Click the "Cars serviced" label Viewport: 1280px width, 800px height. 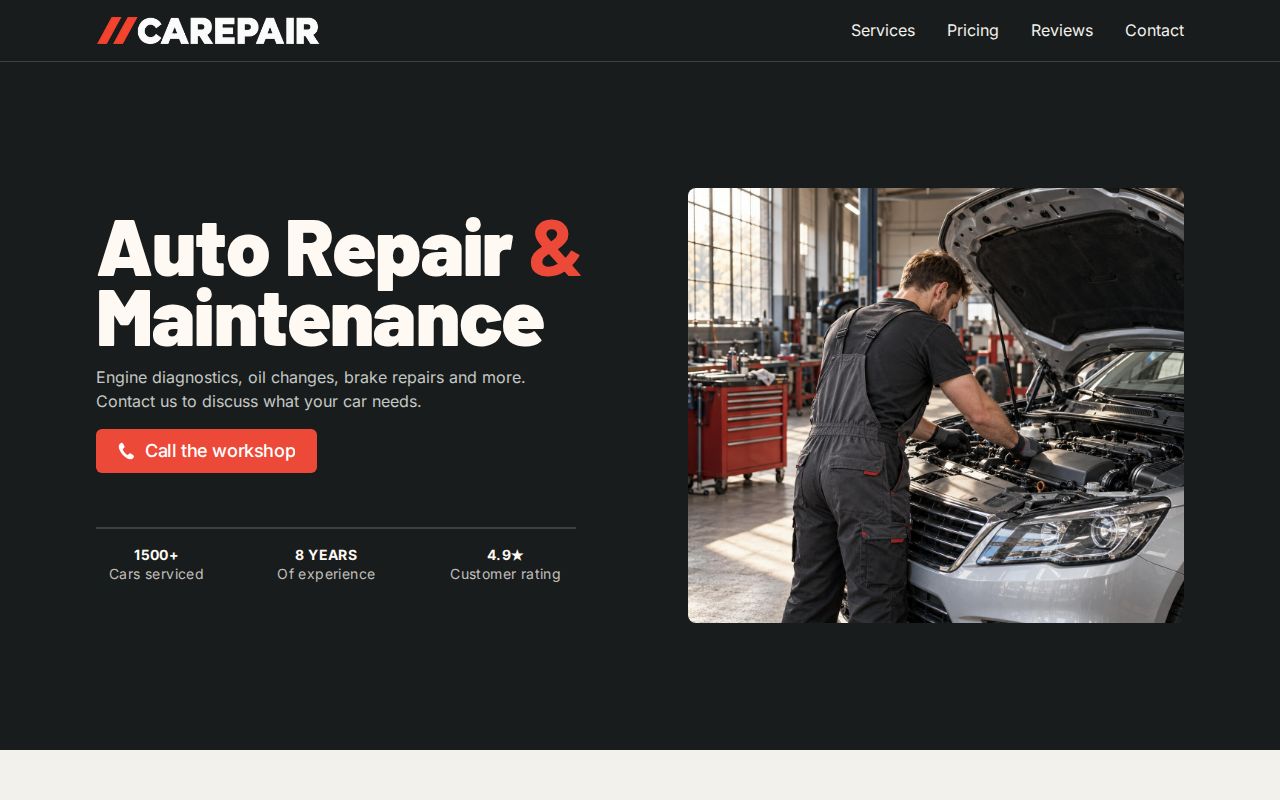pyautogui.click(x=156, y=574)
